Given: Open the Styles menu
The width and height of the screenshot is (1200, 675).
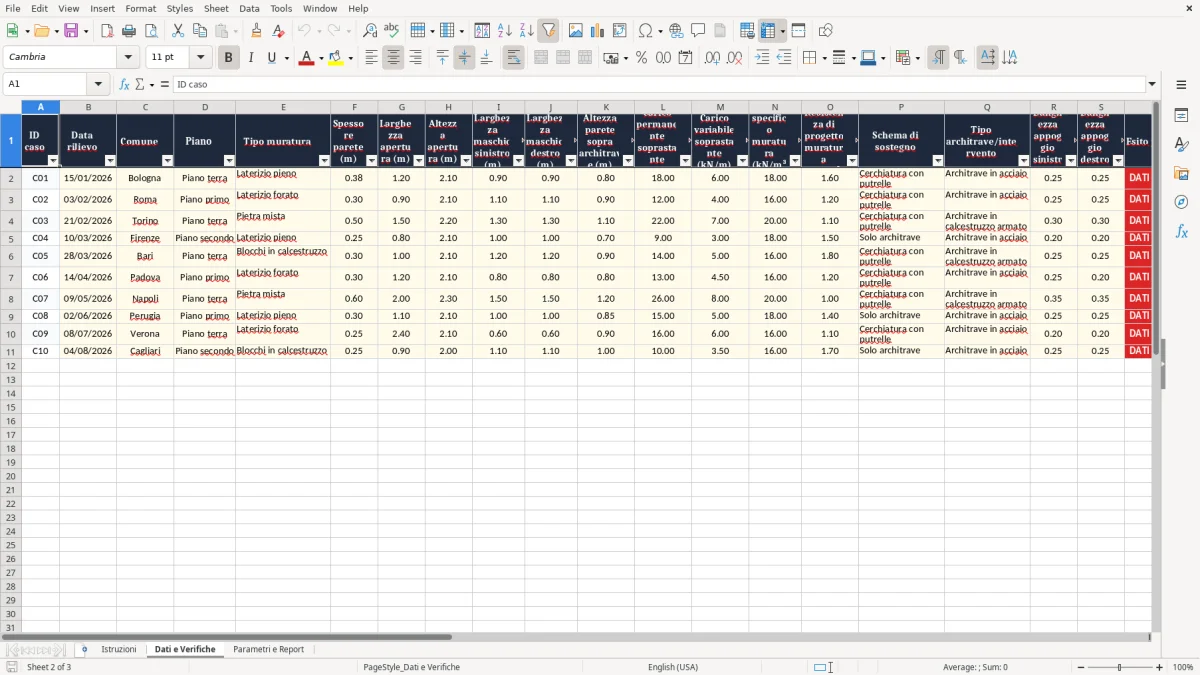Looking at the screenshot, I should [180, 8].
